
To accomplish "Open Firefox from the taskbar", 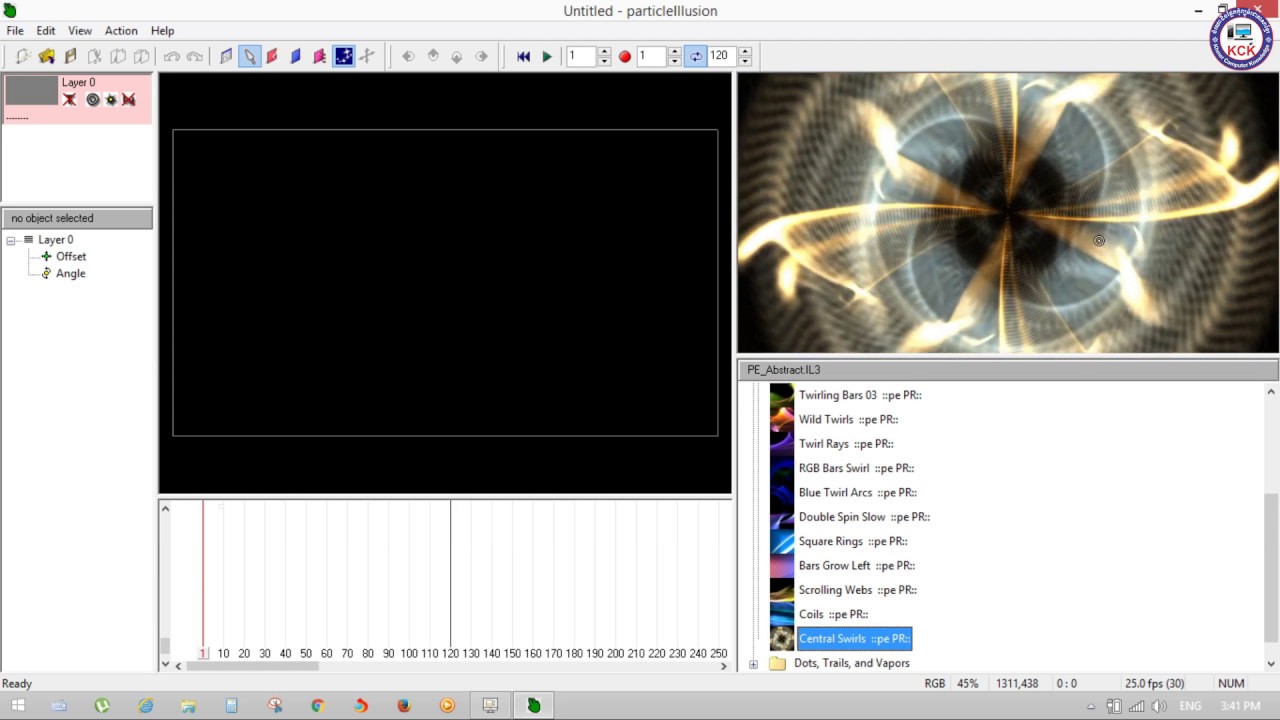I will (x=404, y=706).
